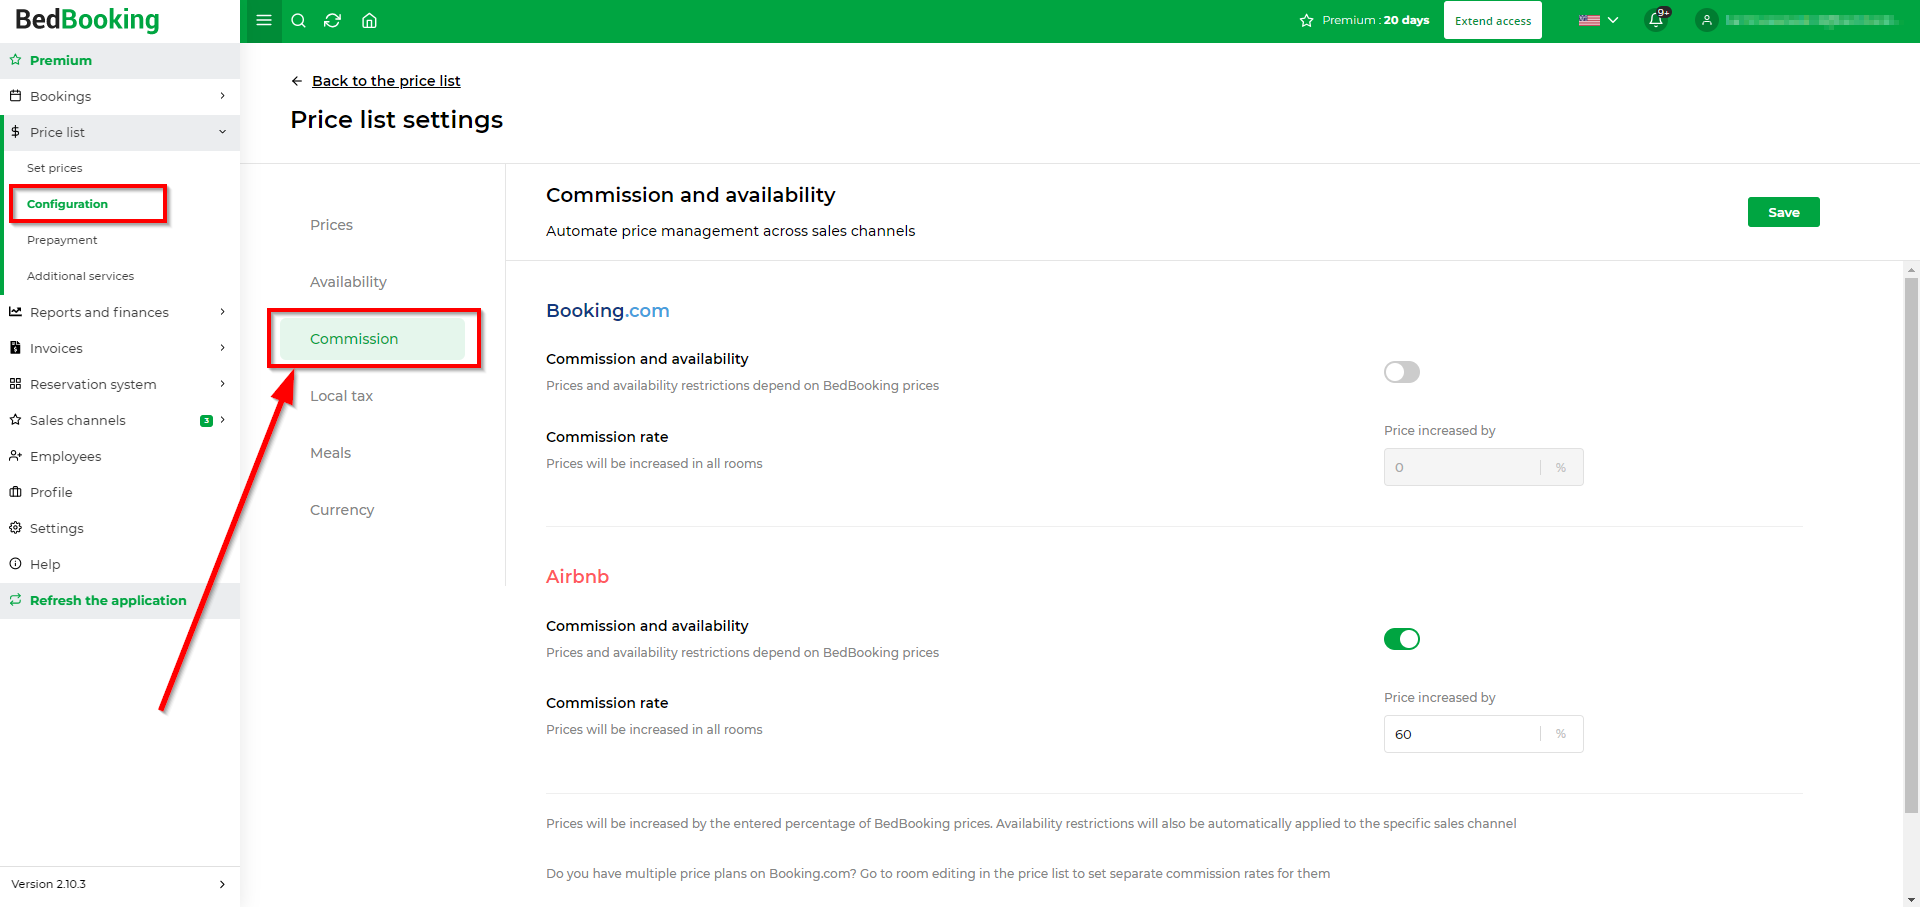Click Airbnb price increased by field
1920x907 pixels.
coord(1483,734)
